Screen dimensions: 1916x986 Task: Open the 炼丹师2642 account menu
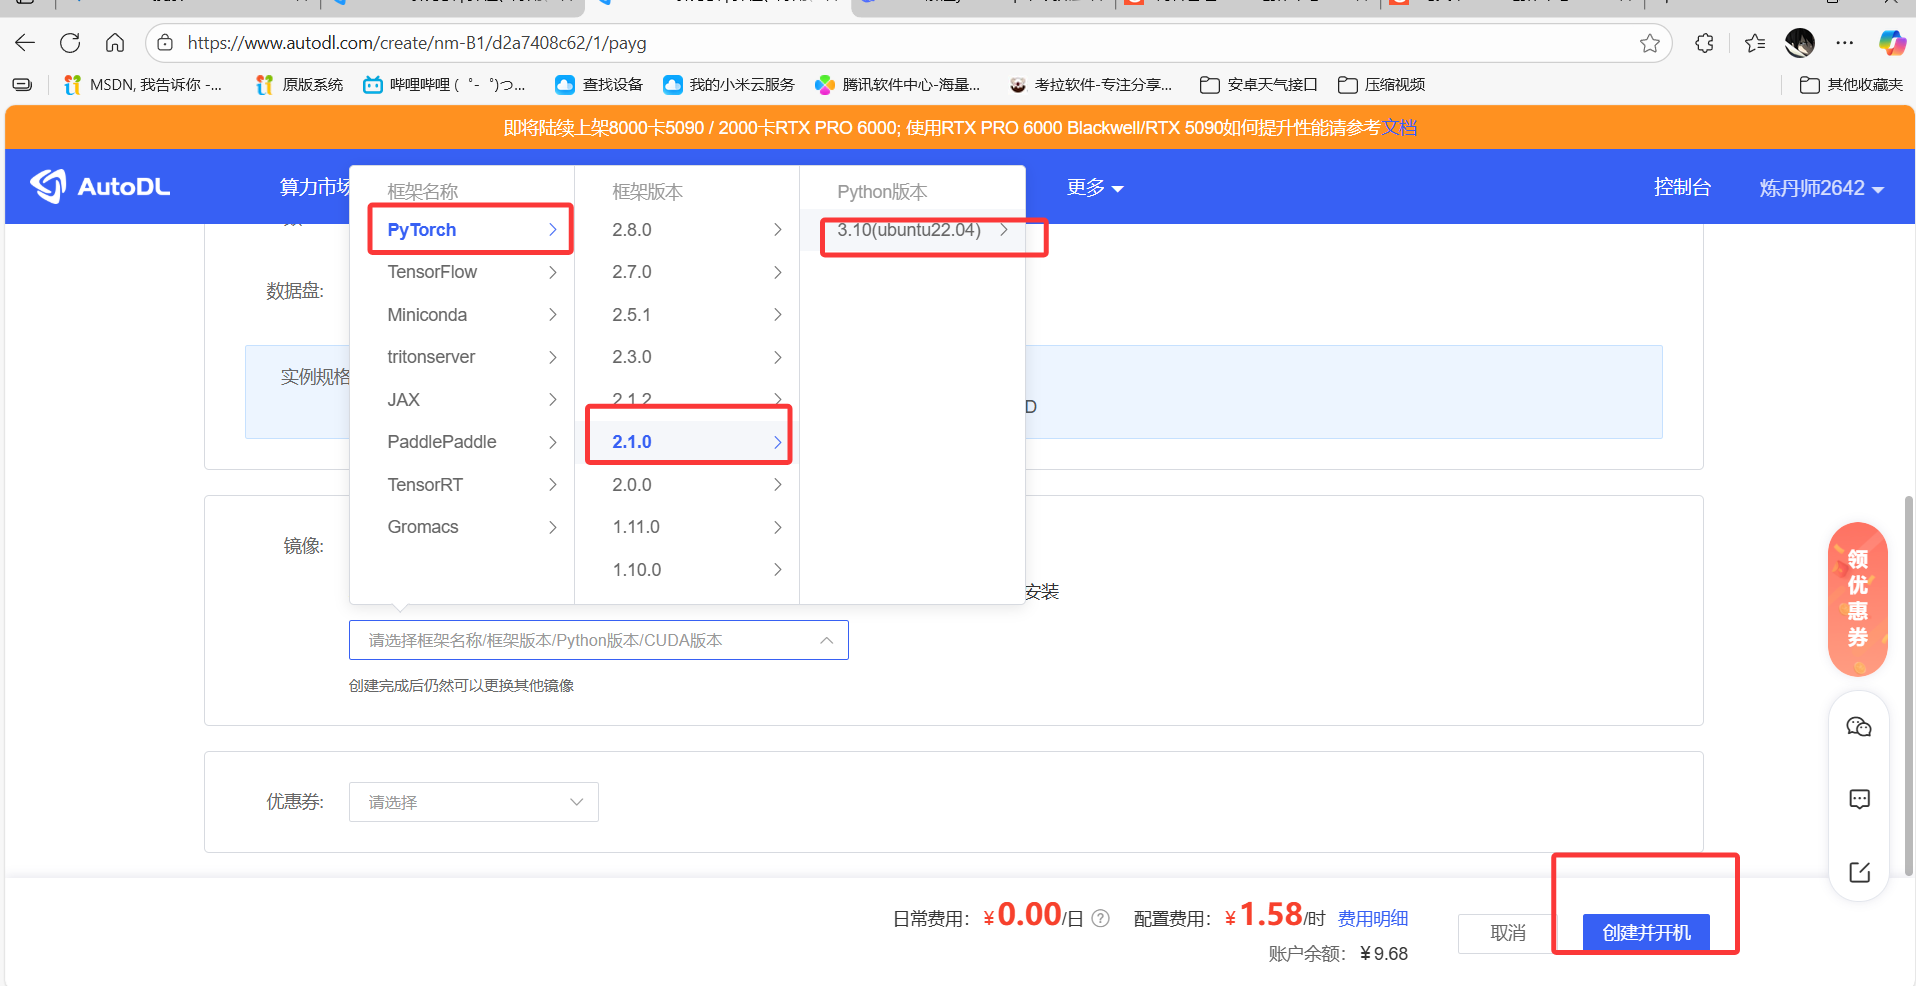1820,188
